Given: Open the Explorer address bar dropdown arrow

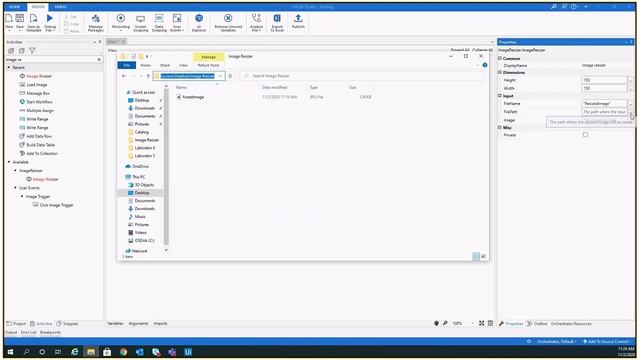Looking at the screenshot, I should (220, 76).
